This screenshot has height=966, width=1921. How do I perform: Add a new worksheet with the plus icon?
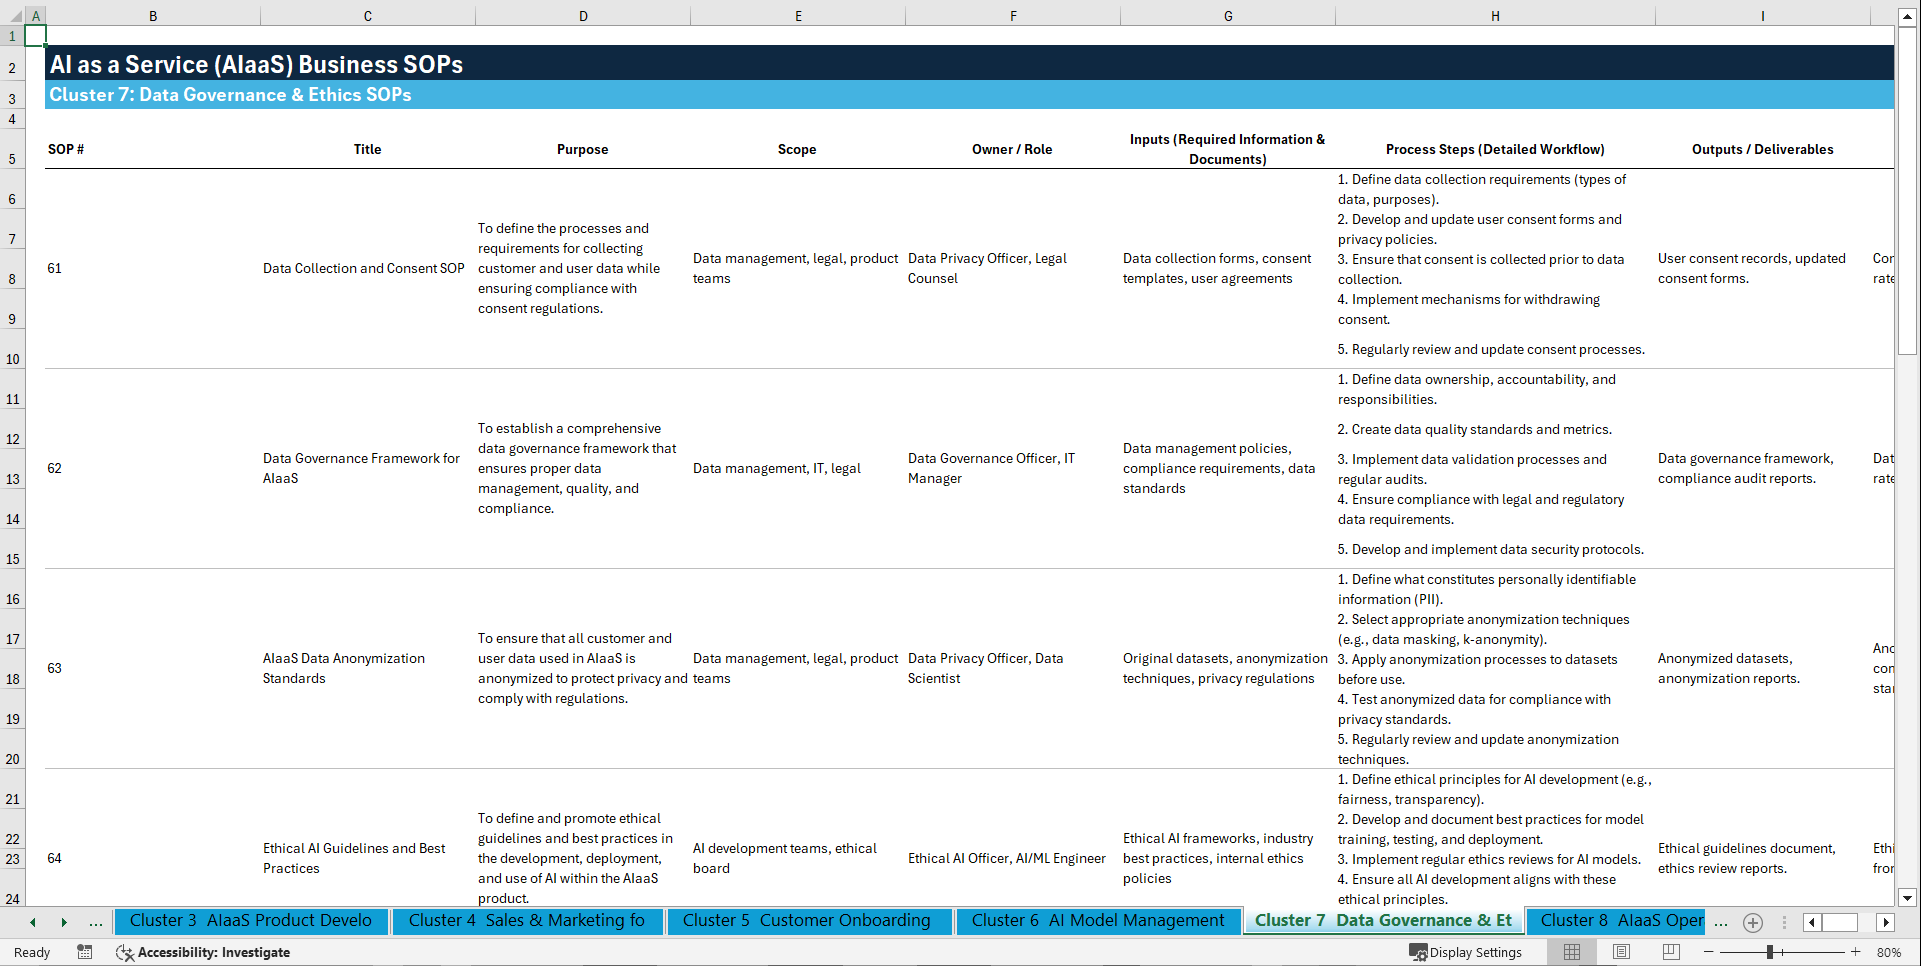tap(1752, 922)
